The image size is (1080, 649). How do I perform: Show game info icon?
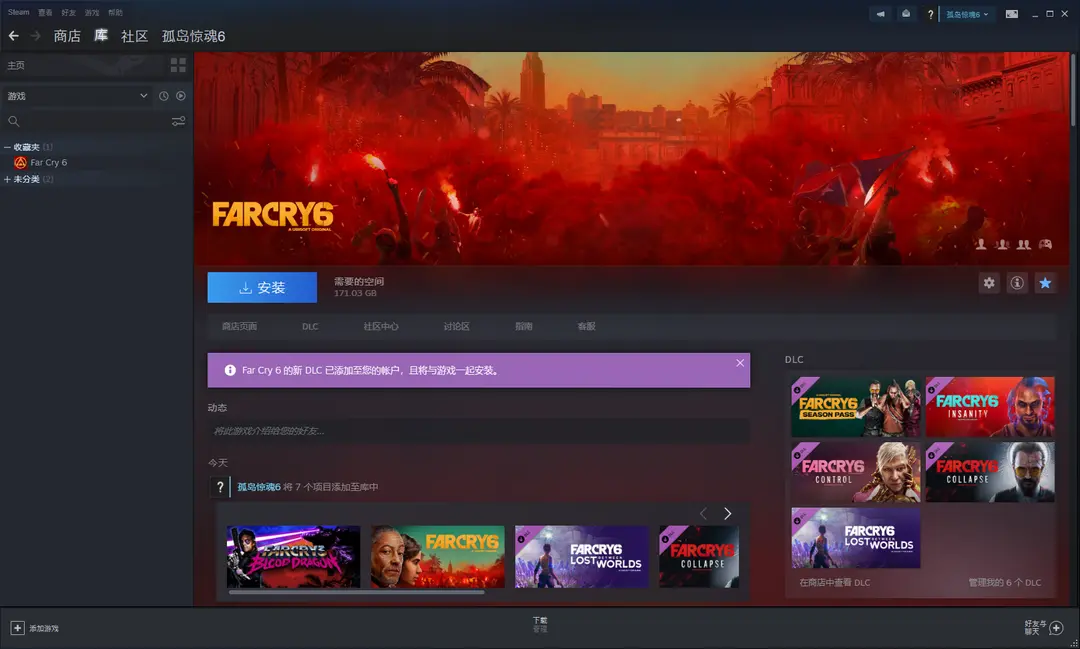(1017, 282)
